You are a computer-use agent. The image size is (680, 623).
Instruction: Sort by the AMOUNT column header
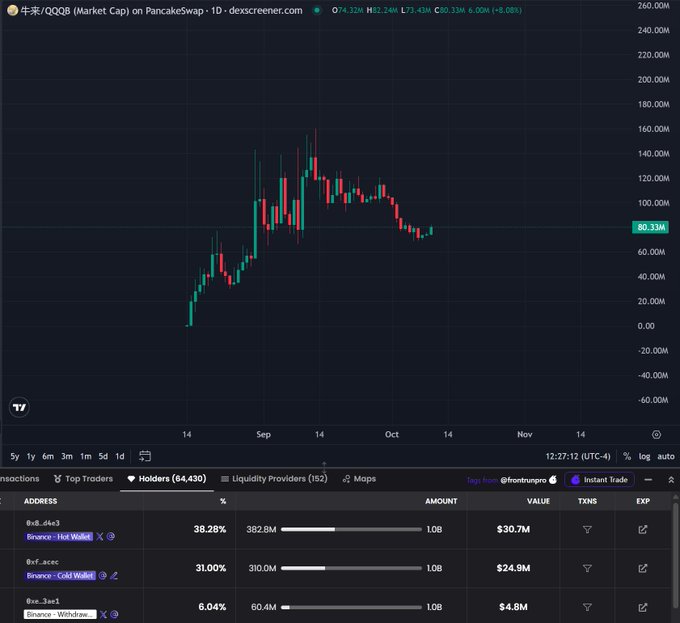(x=441, y=501)
